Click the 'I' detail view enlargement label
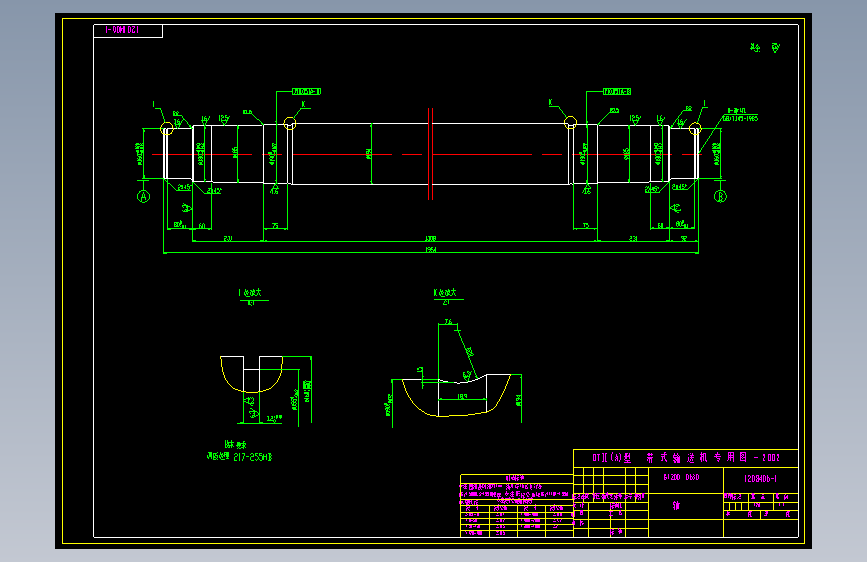 (x=250, y=293)
